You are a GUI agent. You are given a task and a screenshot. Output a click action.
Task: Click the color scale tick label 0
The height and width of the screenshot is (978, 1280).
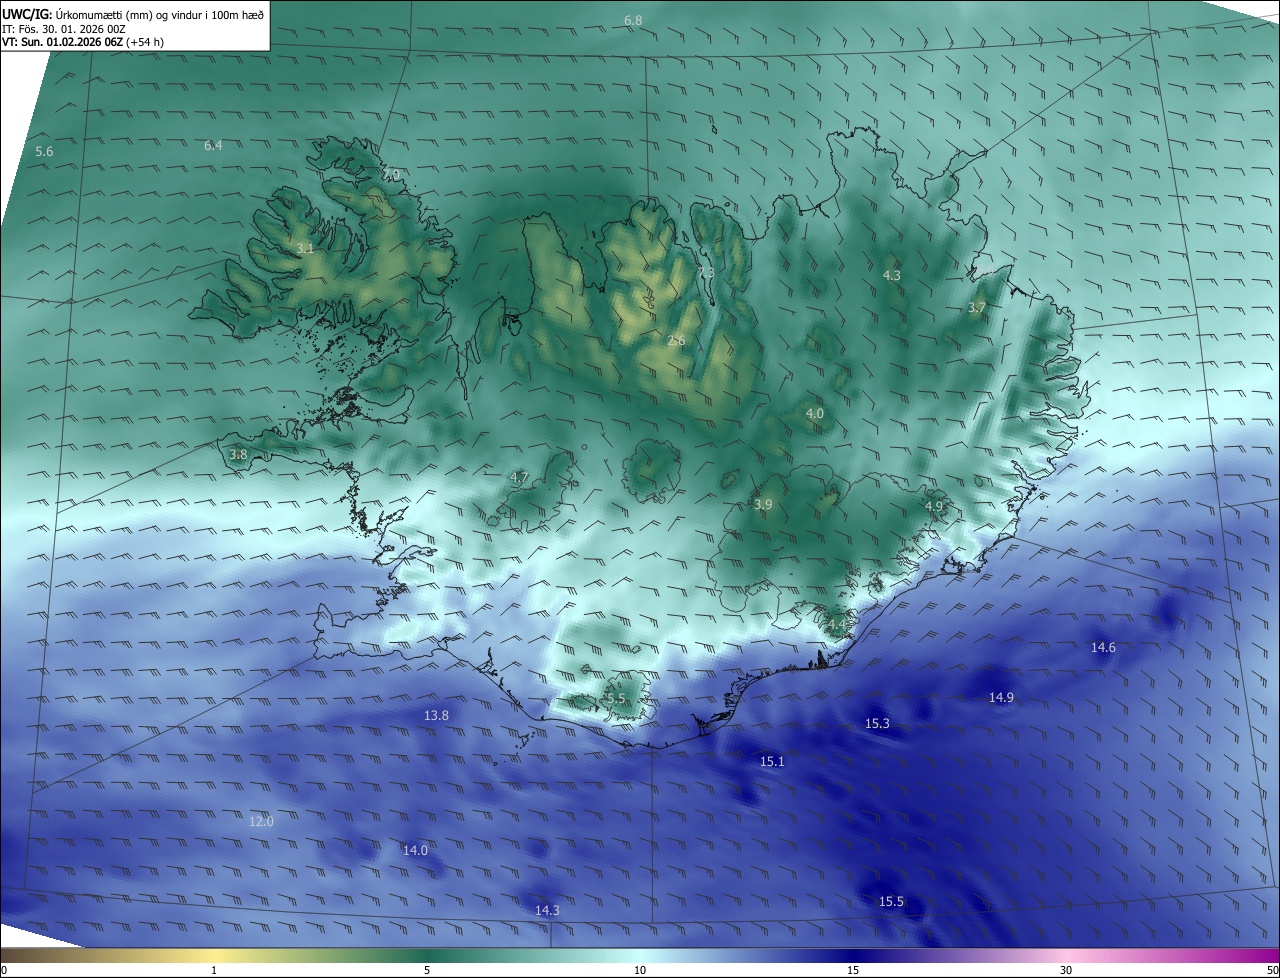(x=3, y=970)
